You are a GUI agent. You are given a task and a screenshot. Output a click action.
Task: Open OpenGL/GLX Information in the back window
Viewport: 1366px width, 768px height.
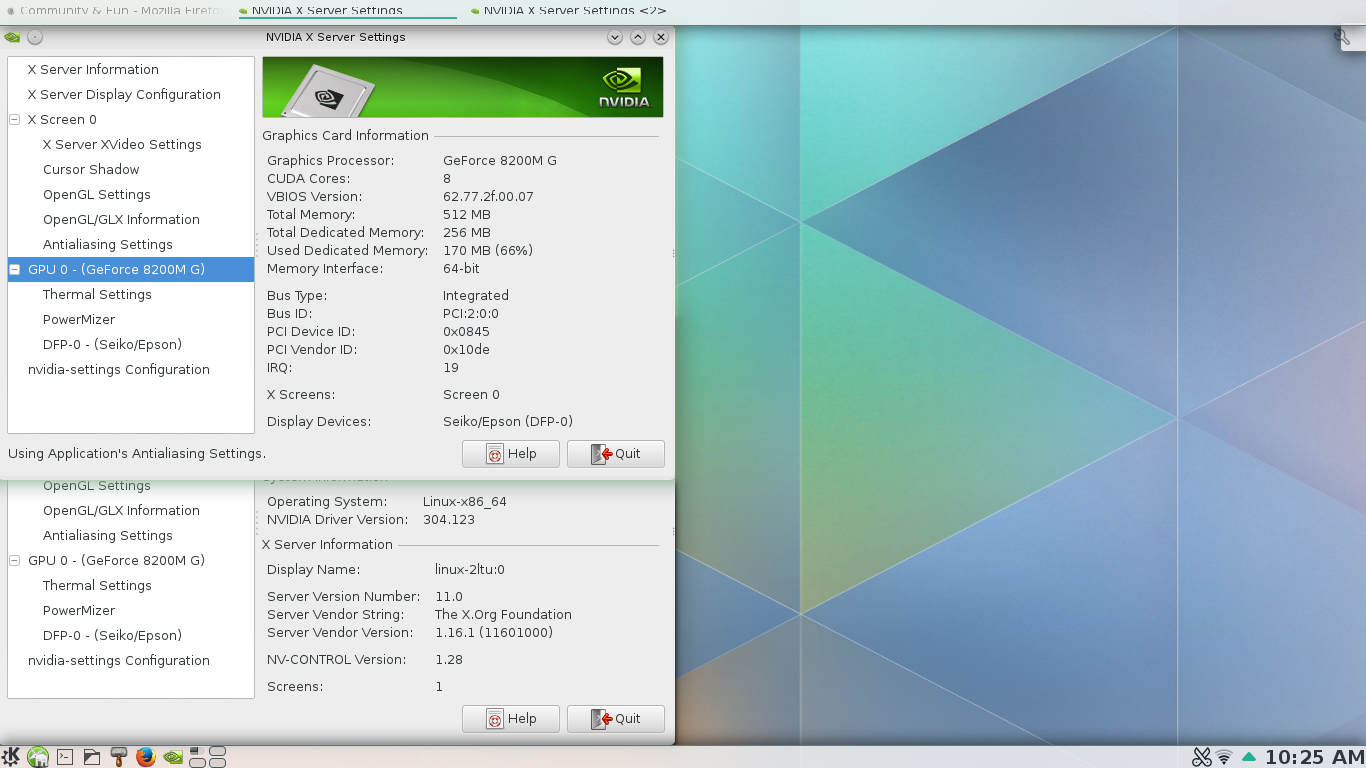click(x=121, y=510)
